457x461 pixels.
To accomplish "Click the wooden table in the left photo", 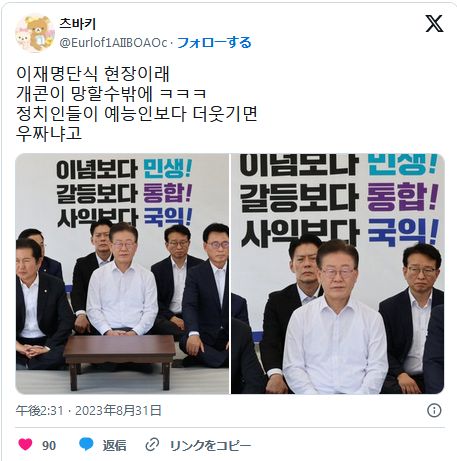I will [120, 358].
